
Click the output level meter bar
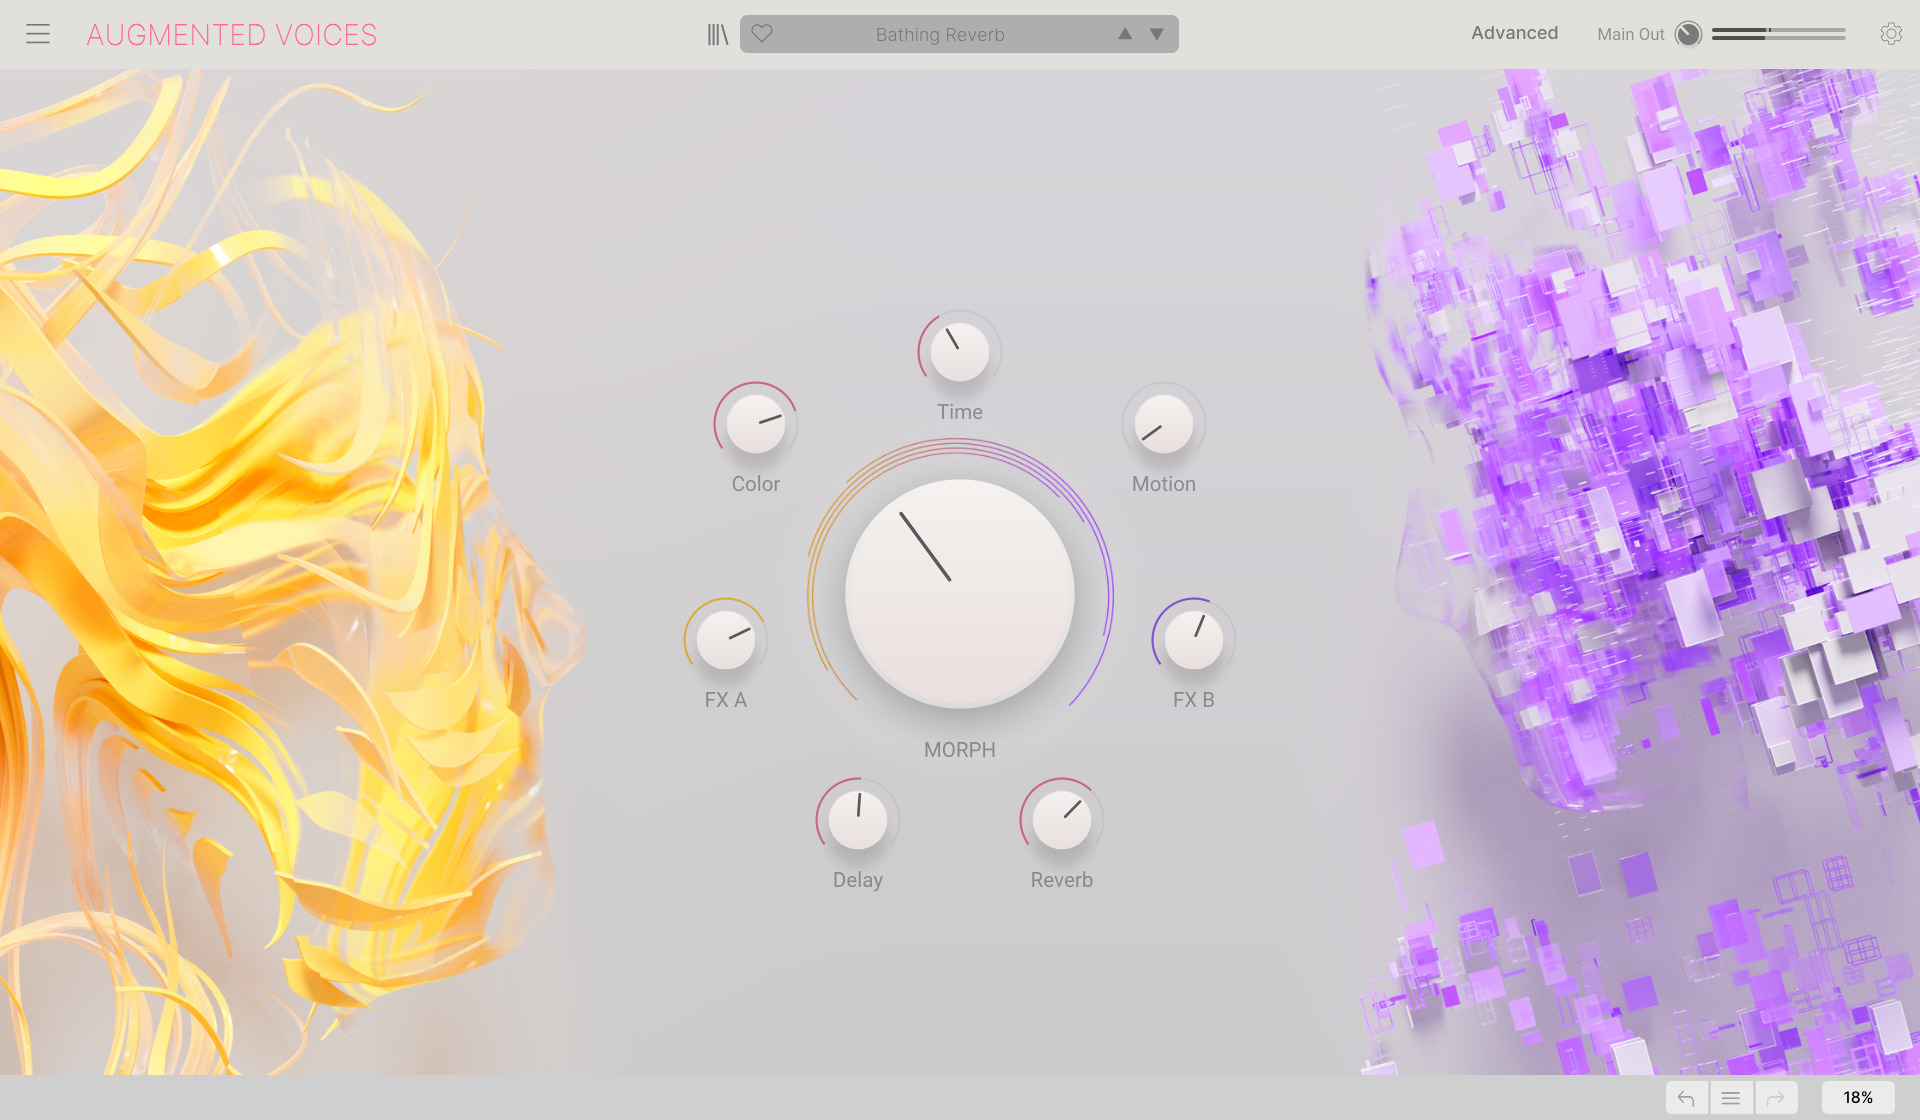tap(1778, 33)
